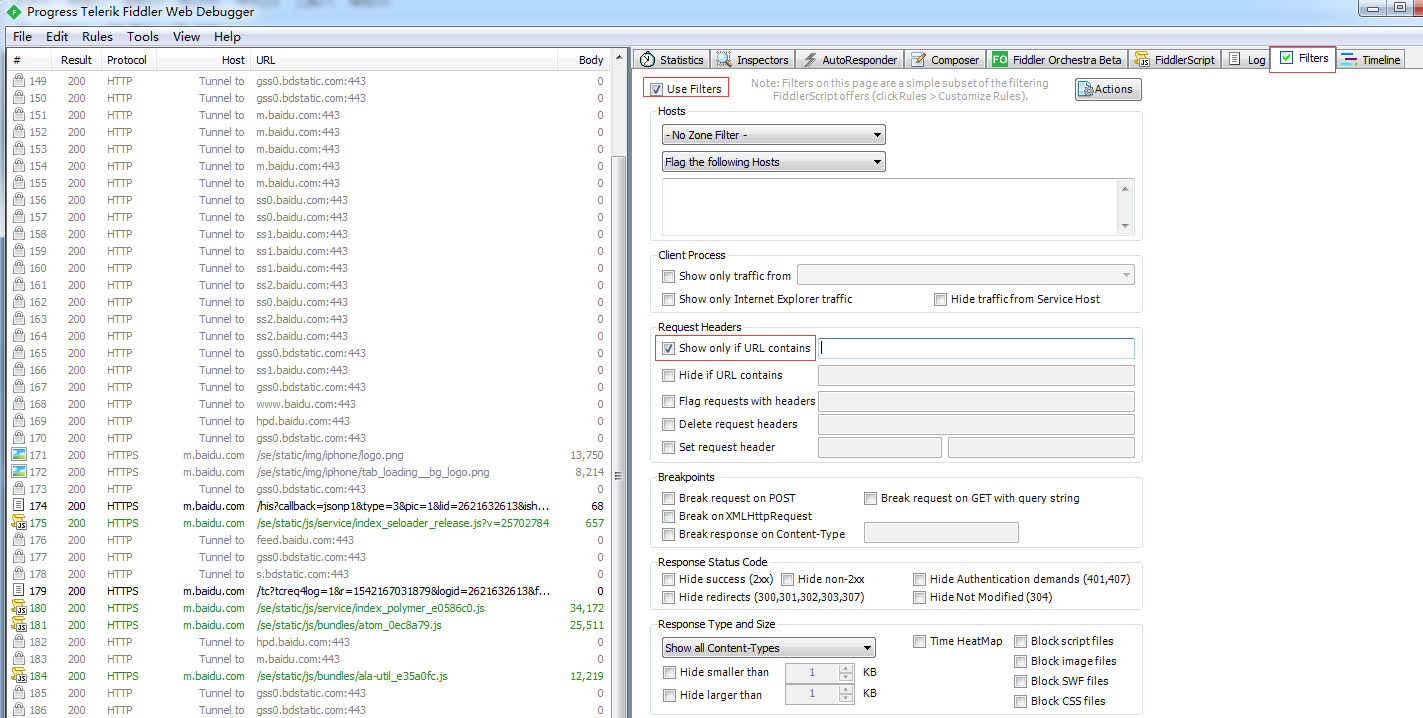Image resolution: width=1423 pixels, height=718 pixels.
Task: Check Show only Internet Explorer traffic
Action: coord(669,299)
